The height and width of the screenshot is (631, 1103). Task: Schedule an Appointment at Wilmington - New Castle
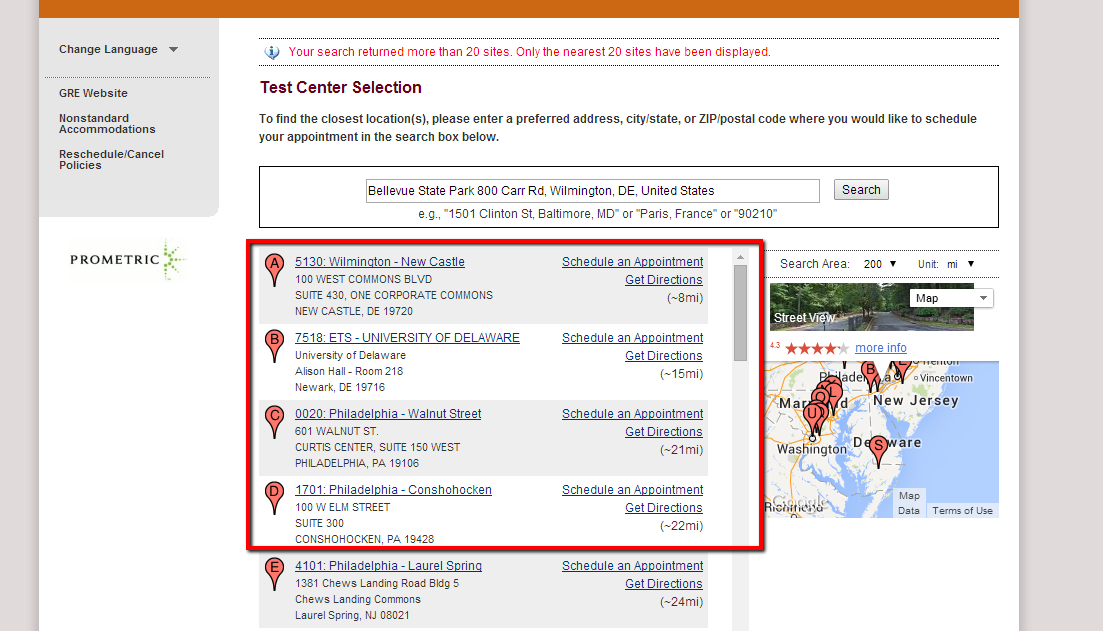click(x=632, y=262)
